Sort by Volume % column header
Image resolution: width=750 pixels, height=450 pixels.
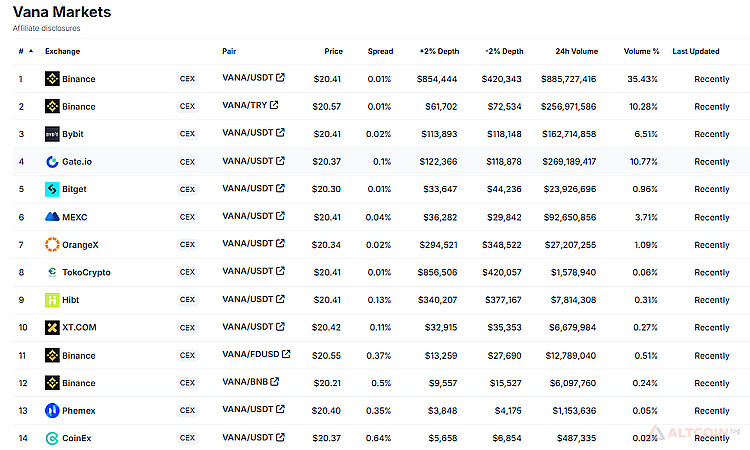[x=641, y=51]
